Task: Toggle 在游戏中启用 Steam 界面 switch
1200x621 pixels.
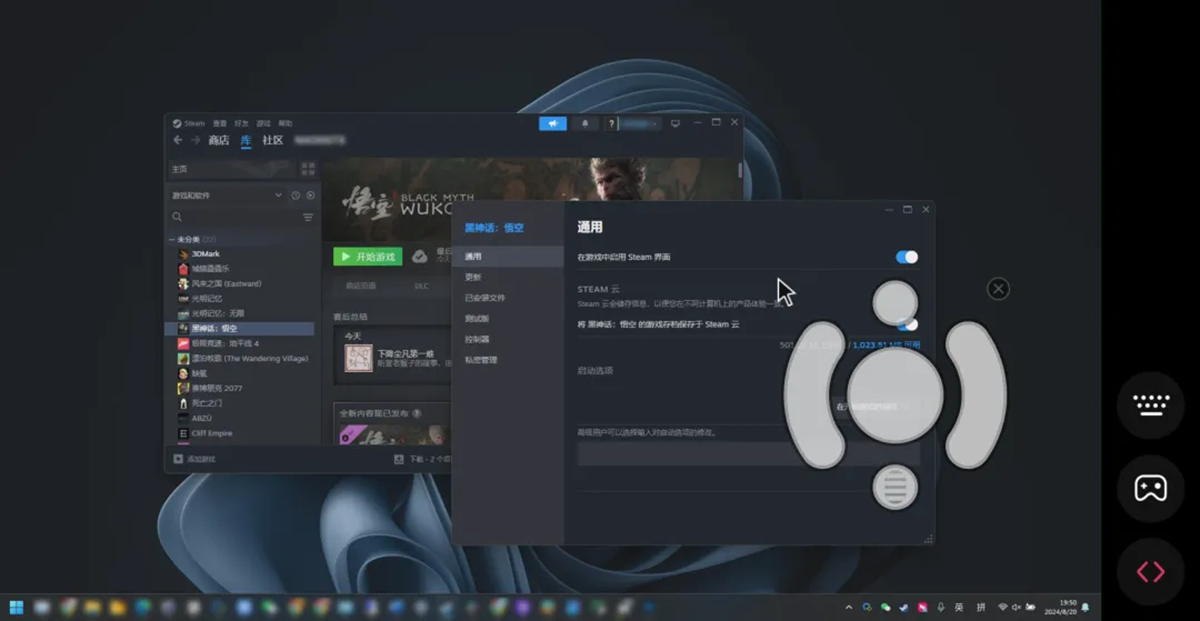Action: 907,257
